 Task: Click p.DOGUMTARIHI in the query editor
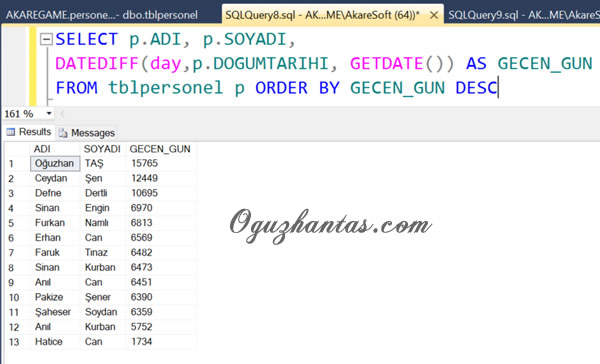pos(260,64)
